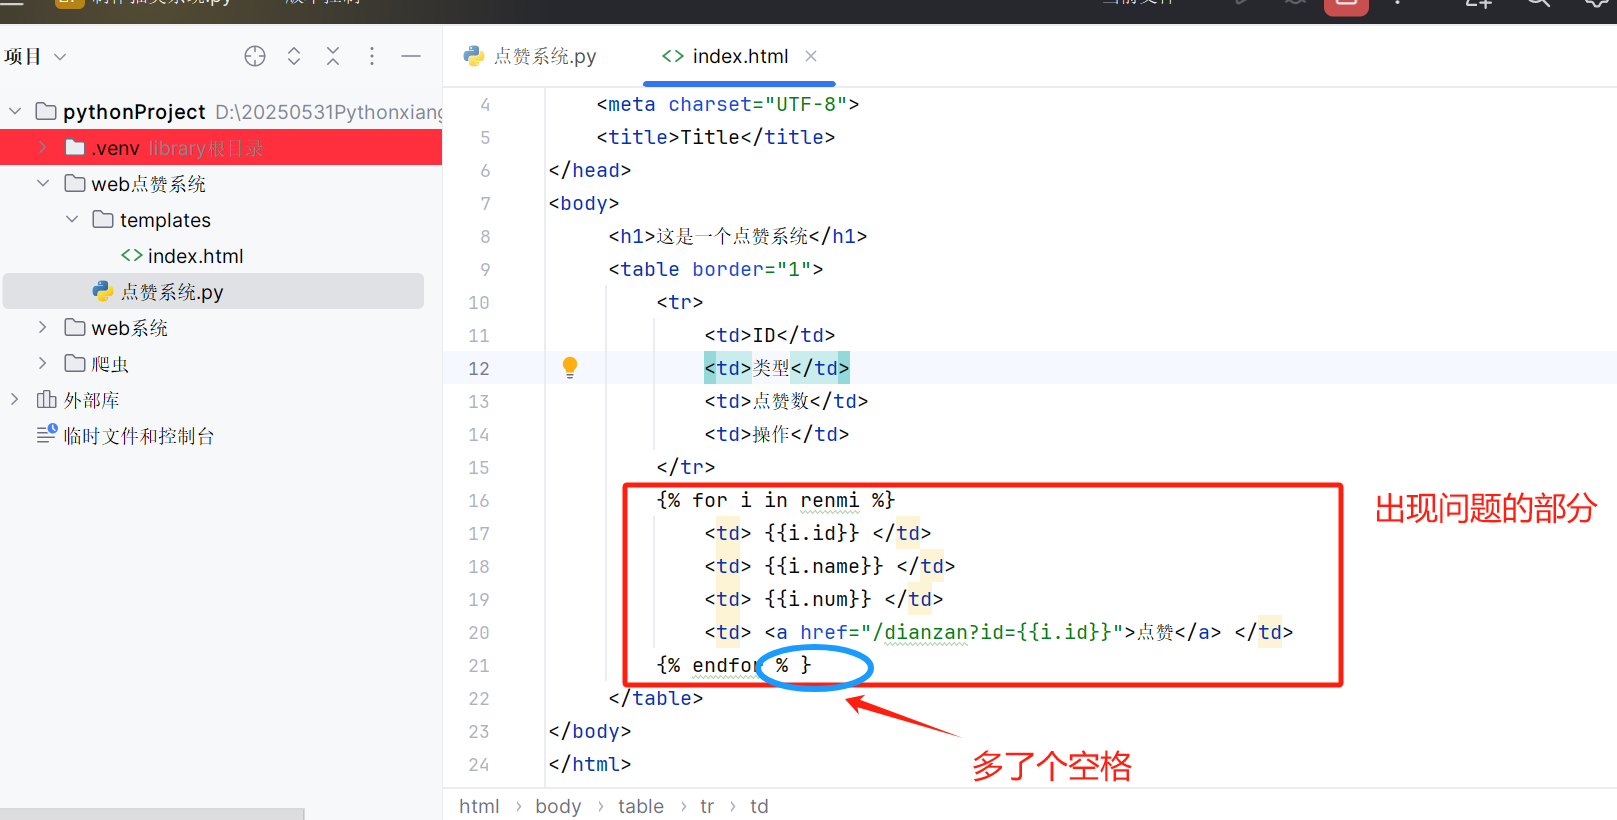The image size is (1617, 820).
Task: Collapse the templates folder chevron
Action: pos(72,219)
